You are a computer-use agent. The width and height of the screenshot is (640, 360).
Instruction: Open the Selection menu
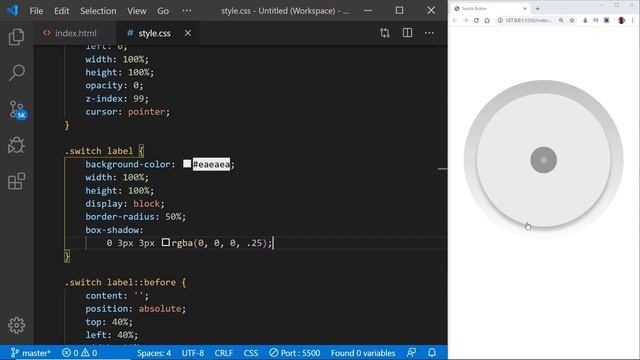tap(98, 11)
